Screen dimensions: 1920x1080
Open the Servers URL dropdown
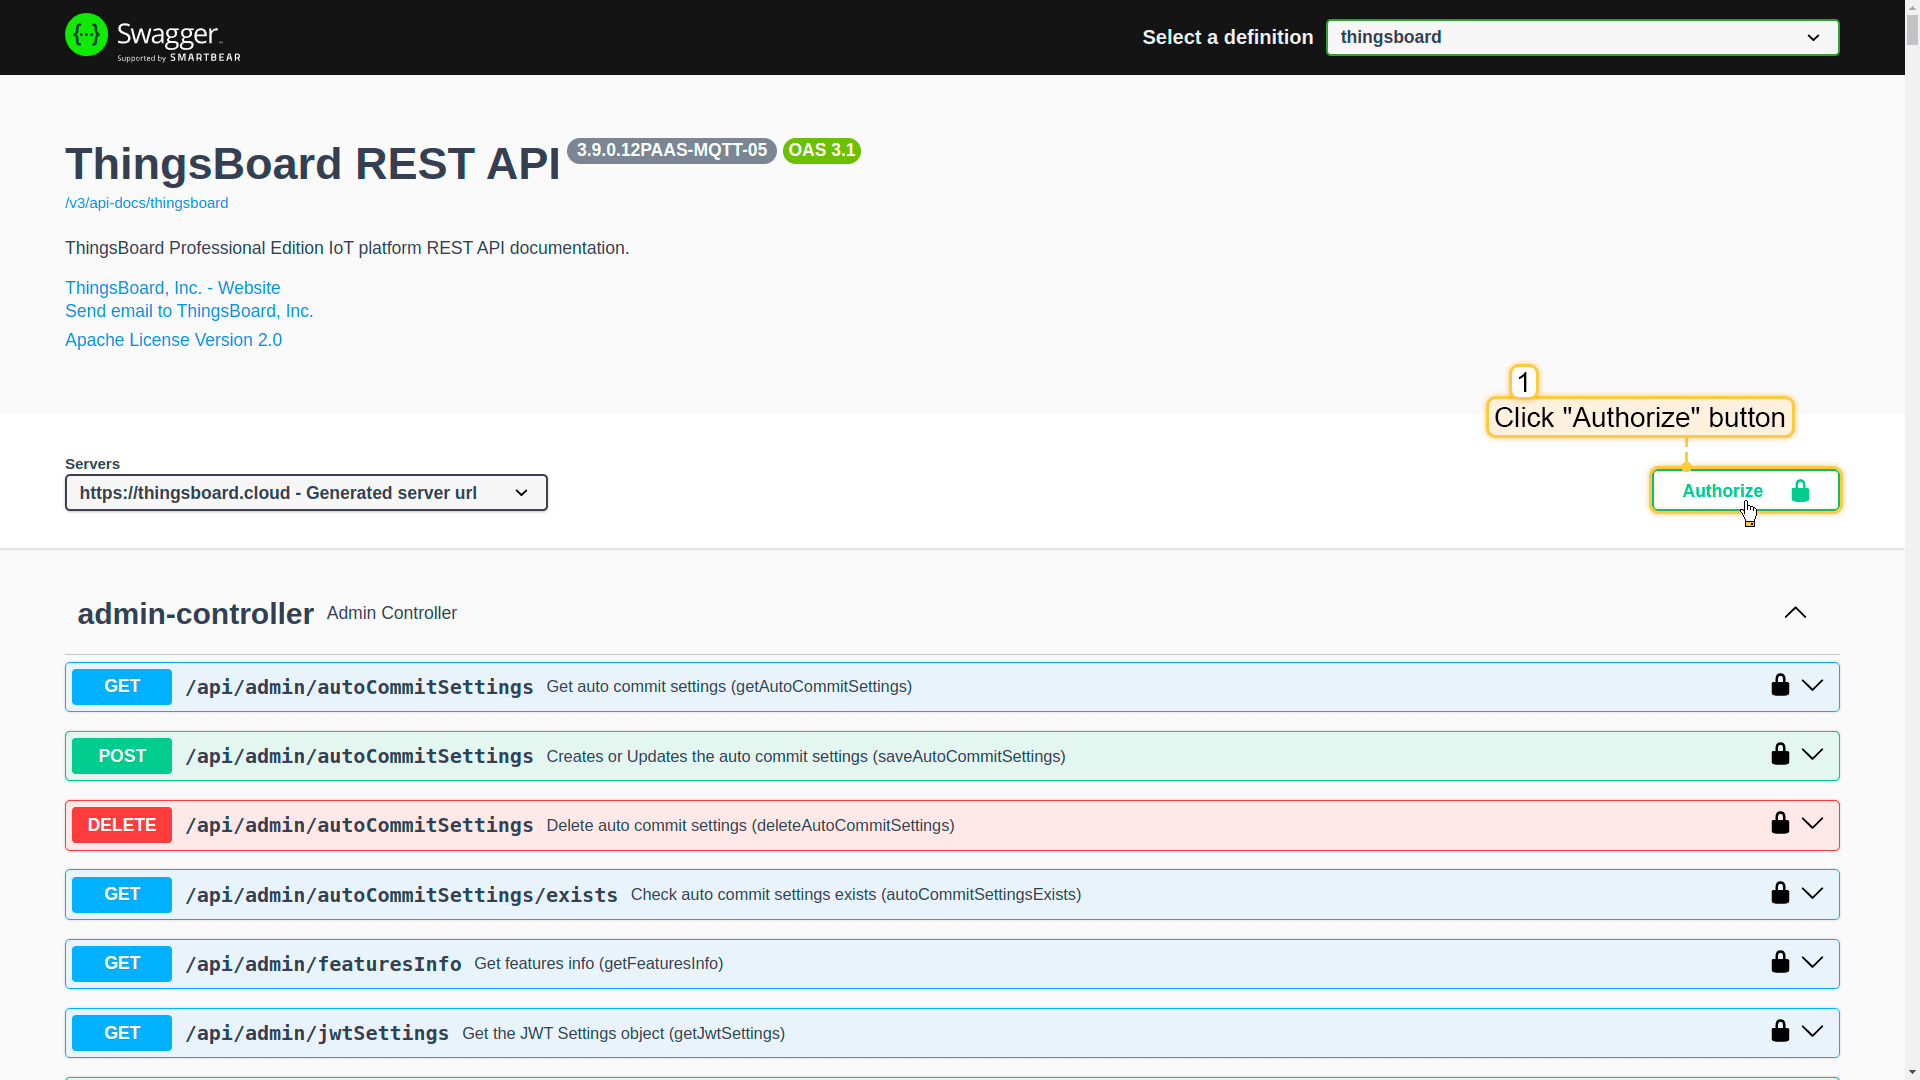click(306, 493)
